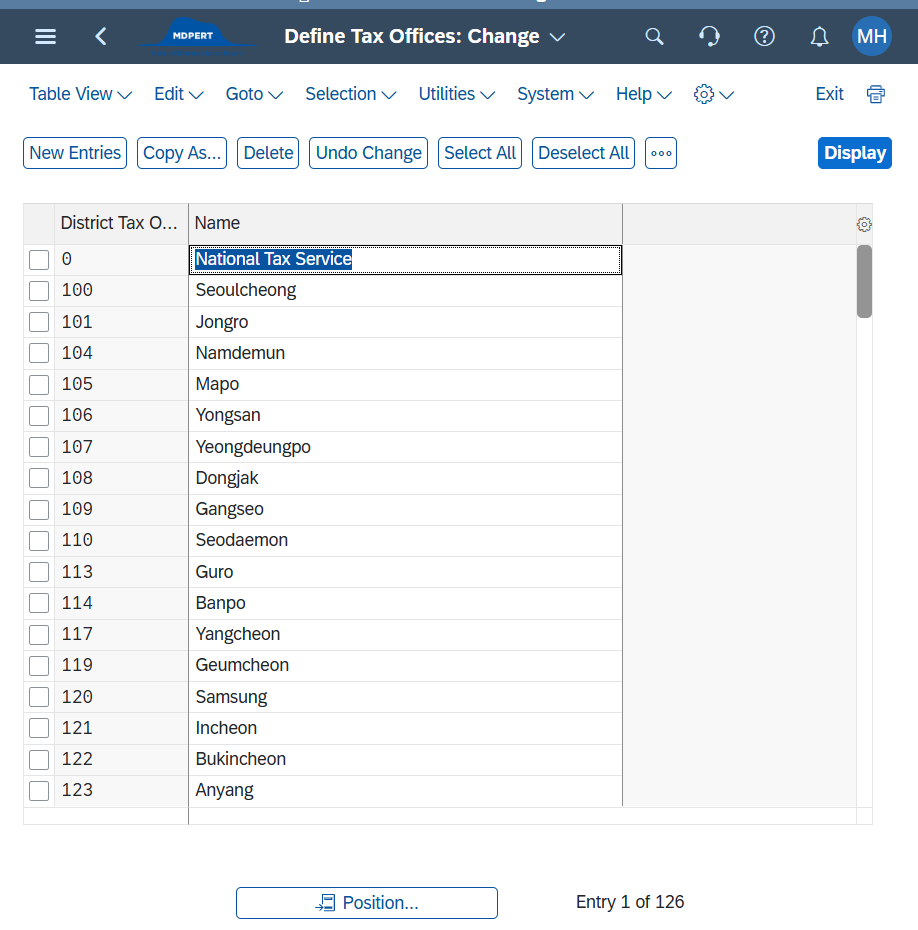Viewport: 918px width, 930px height.
Task: Open the gear settings menu in menubar
Action: click(x=713, y=94)
